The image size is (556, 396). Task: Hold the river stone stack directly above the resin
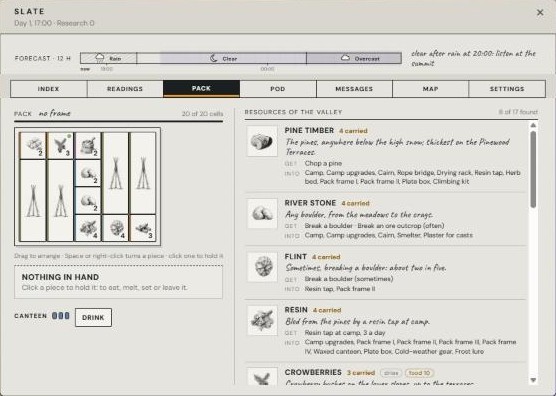(88, 201)
